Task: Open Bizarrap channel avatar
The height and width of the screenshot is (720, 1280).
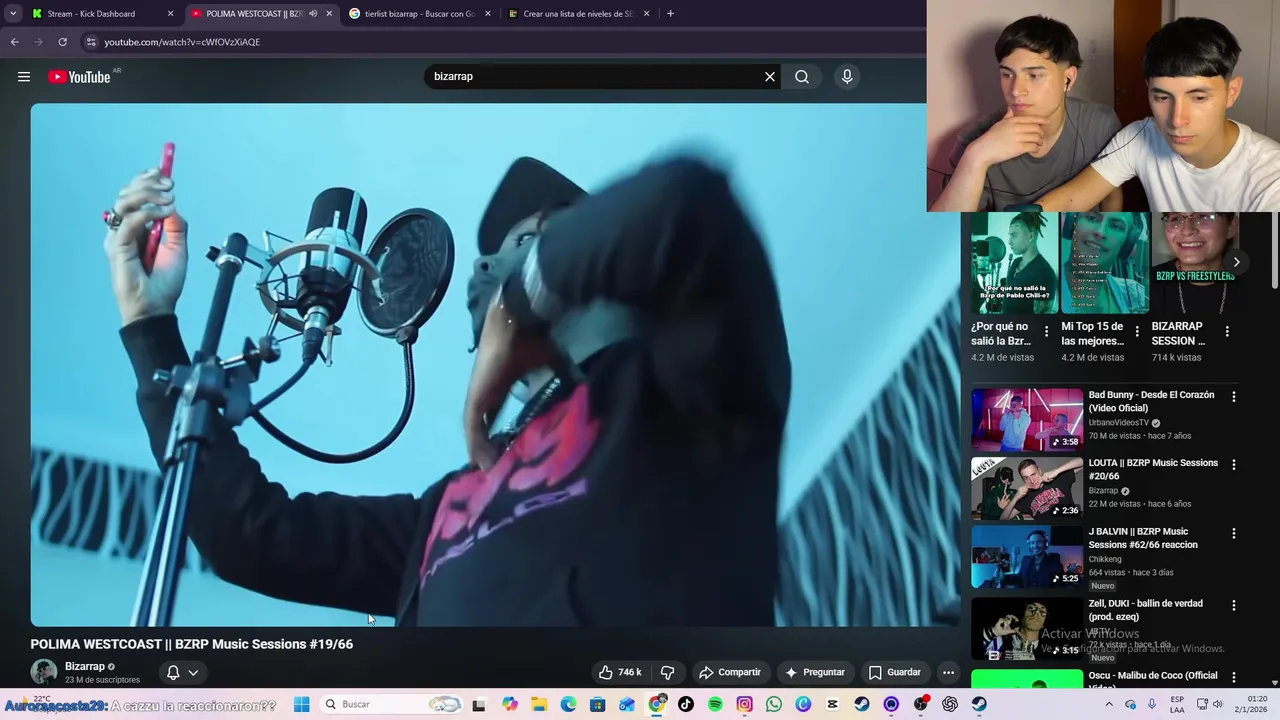Action: click(x=44, y=672)
